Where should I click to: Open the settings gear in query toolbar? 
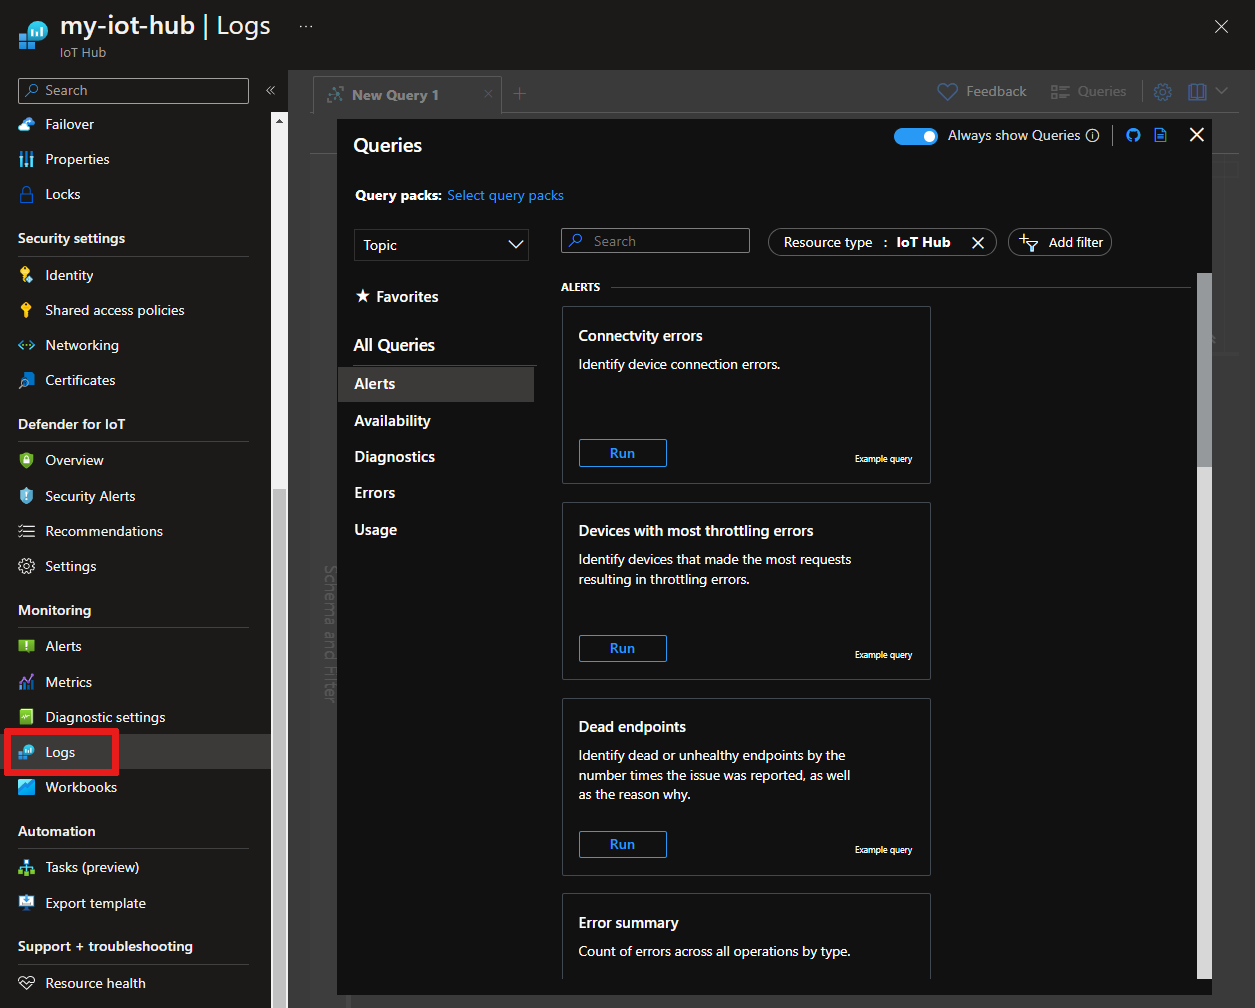point(1162,92)
